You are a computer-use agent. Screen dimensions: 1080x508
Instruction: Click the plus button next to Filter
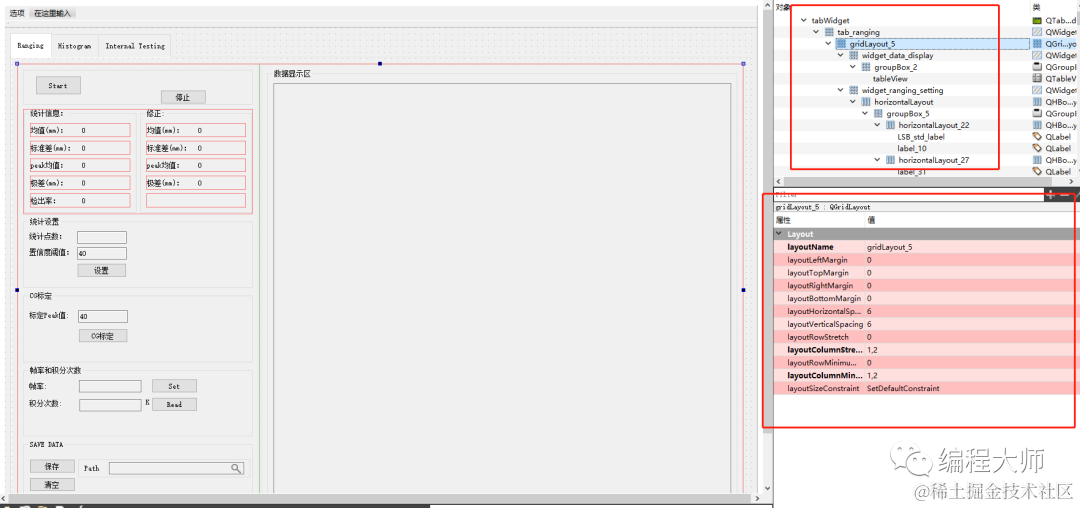[1050, 195]
